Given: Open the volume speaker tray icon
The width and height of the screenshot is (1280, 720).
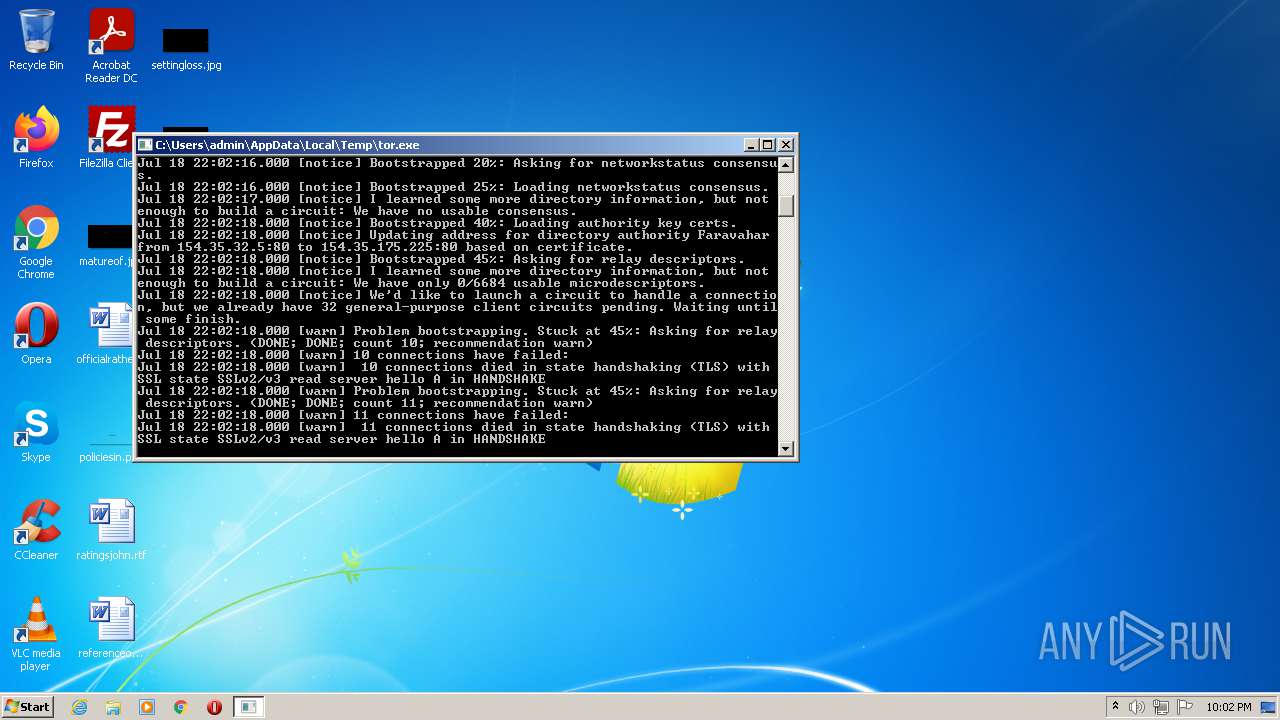Looking at the screenshot, I should (1137, 707).
